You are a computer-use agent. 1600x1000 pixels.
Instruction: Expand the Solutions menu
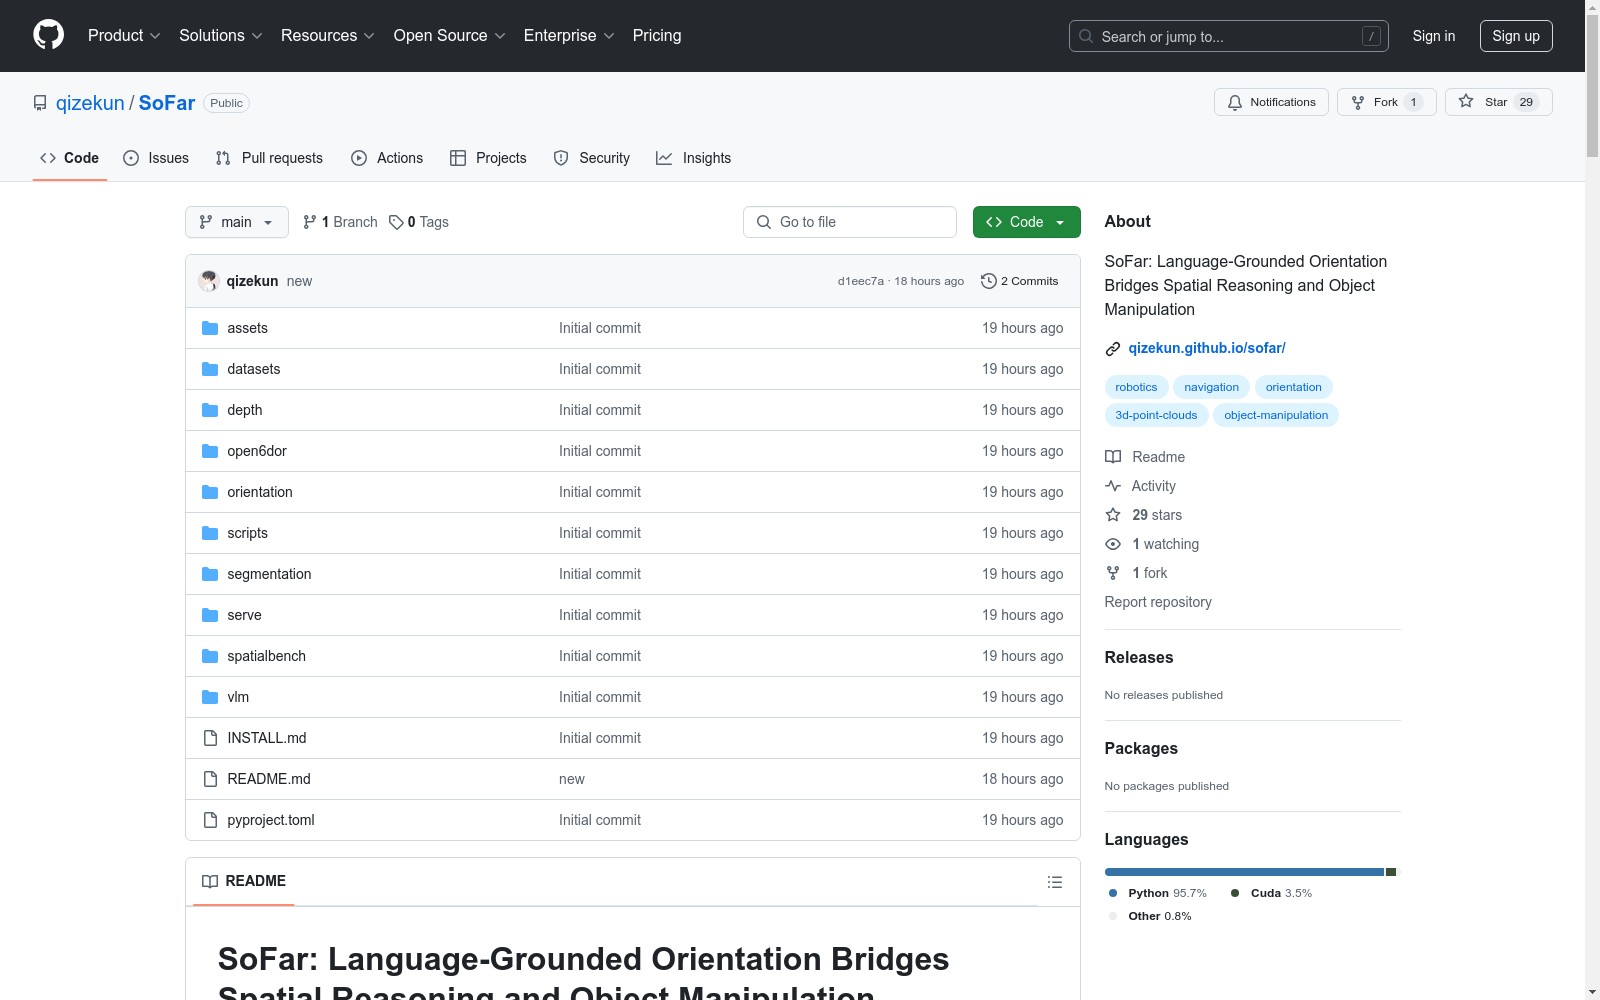click(x=221, y=36)
